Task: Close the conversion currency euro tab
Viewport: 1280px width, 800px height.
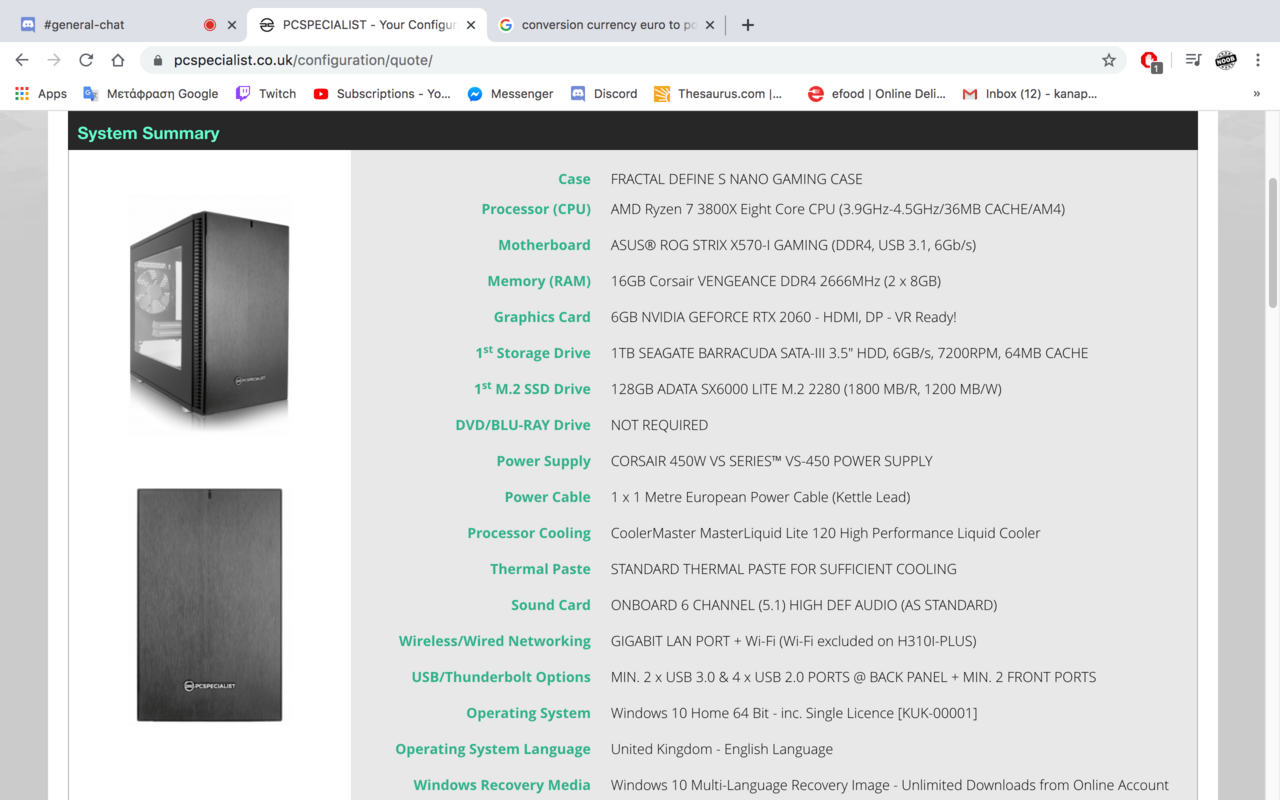Action: [x=710, y=25]
